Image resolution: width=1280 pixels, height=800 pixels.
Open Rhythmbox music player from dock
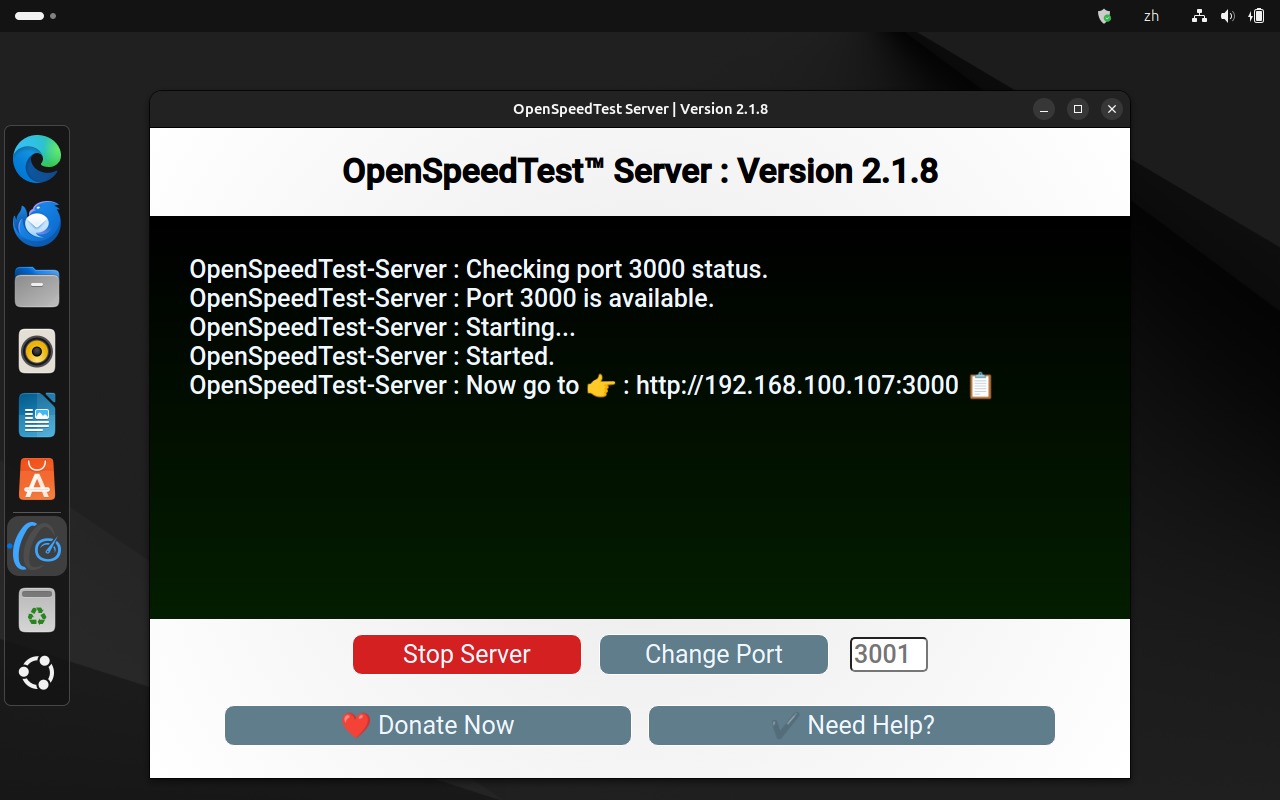tap(37, 352)
